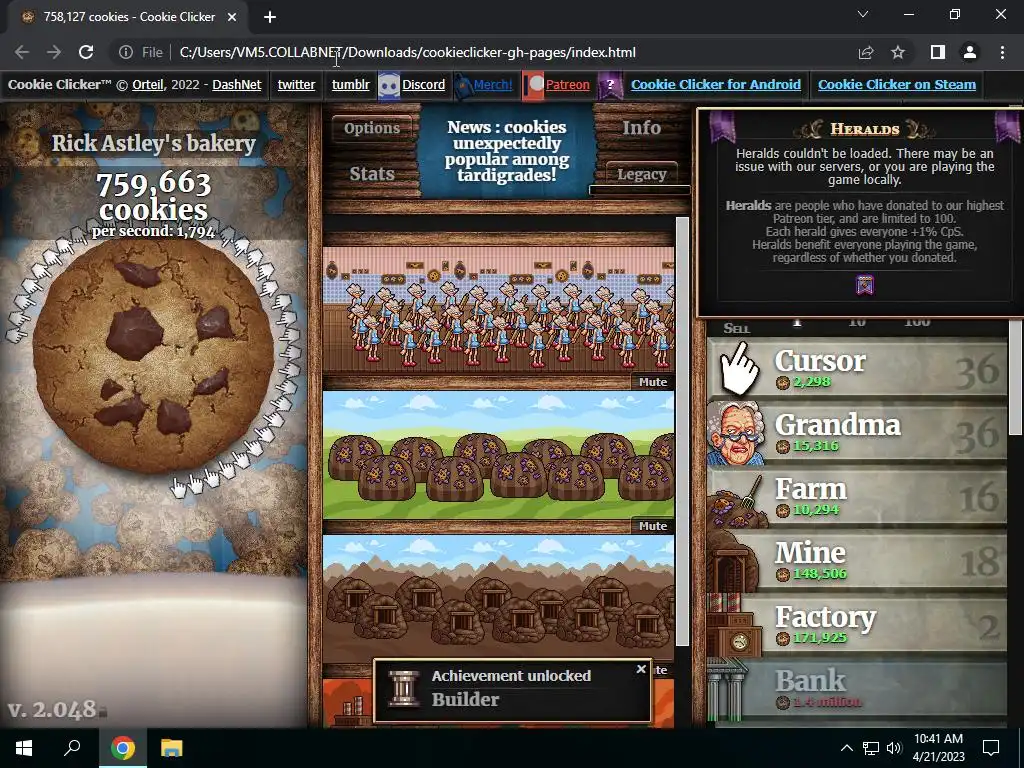Viewport: 1024px width, 768px height.
Task: Click the Mine building icon
Action: click(733, 562)
